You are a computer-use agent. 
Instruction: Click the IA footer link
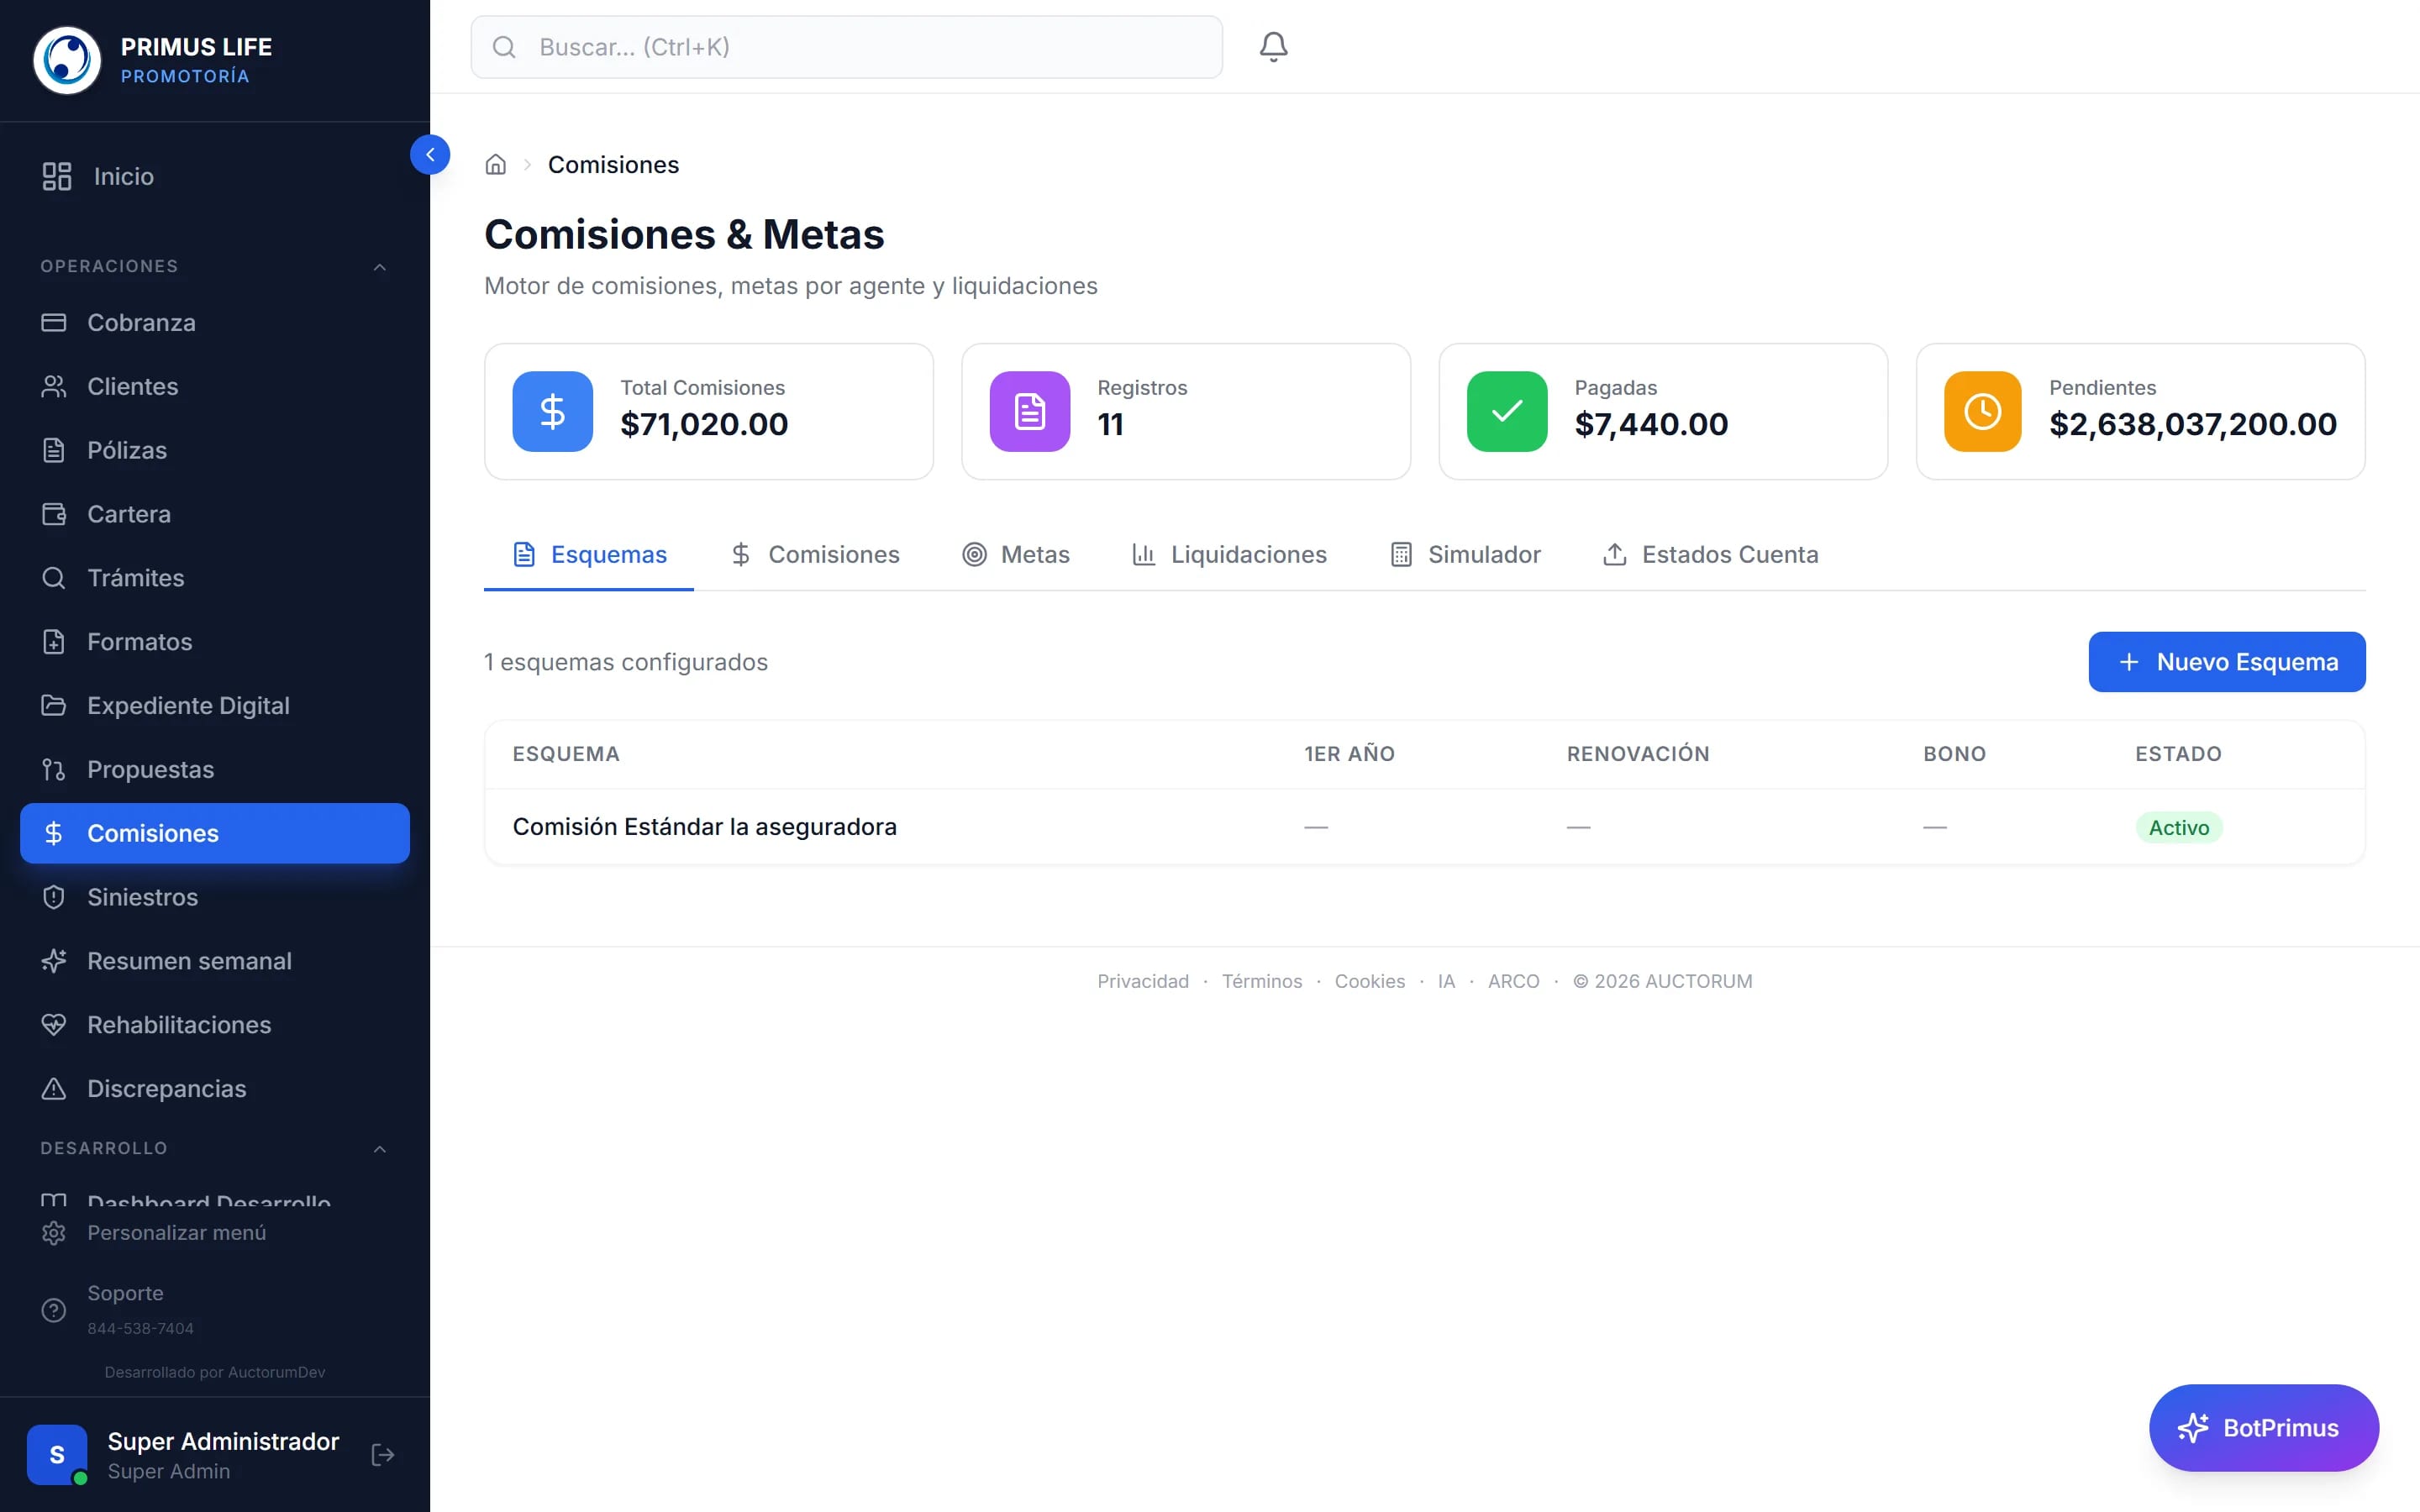[1446, 981]
